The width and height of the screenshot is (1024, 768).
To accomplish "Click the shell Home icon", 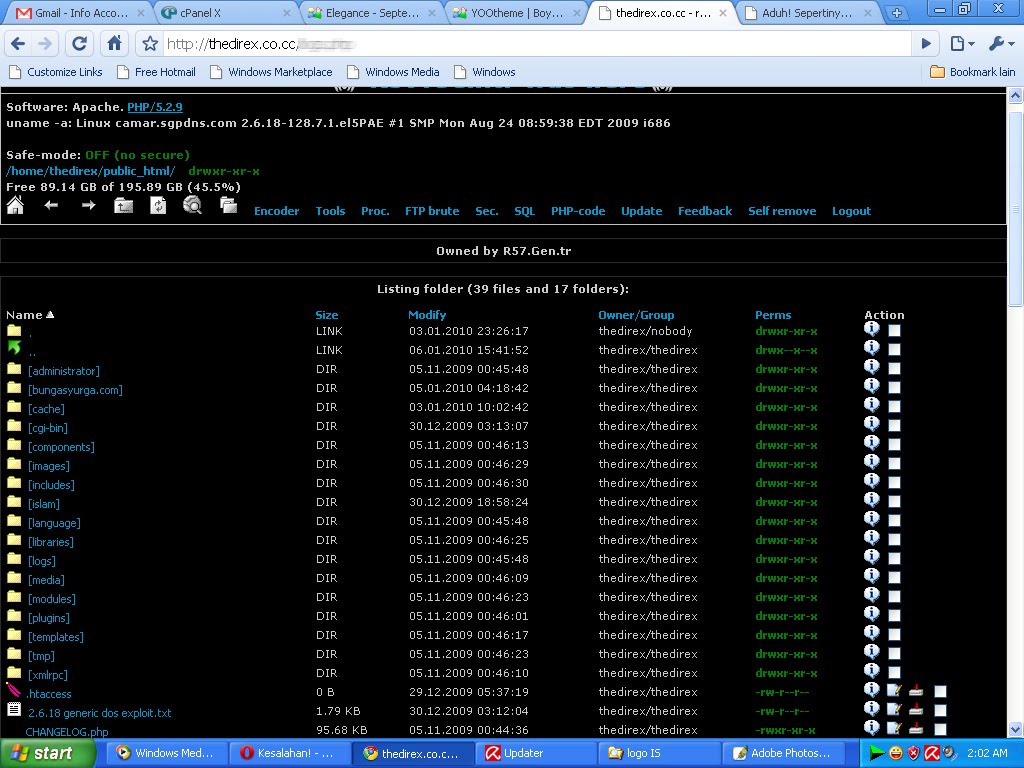I will coord(15,206).
